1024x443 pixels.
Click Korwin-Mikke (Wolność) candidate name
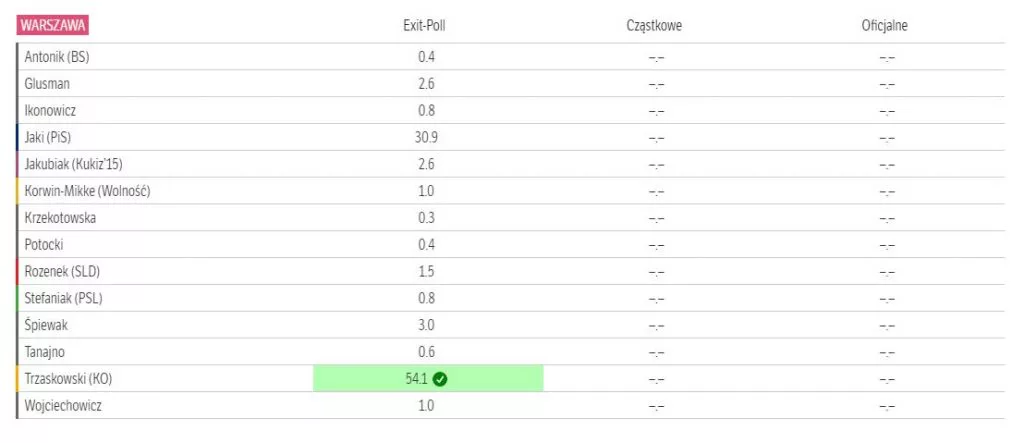[87, 191]
